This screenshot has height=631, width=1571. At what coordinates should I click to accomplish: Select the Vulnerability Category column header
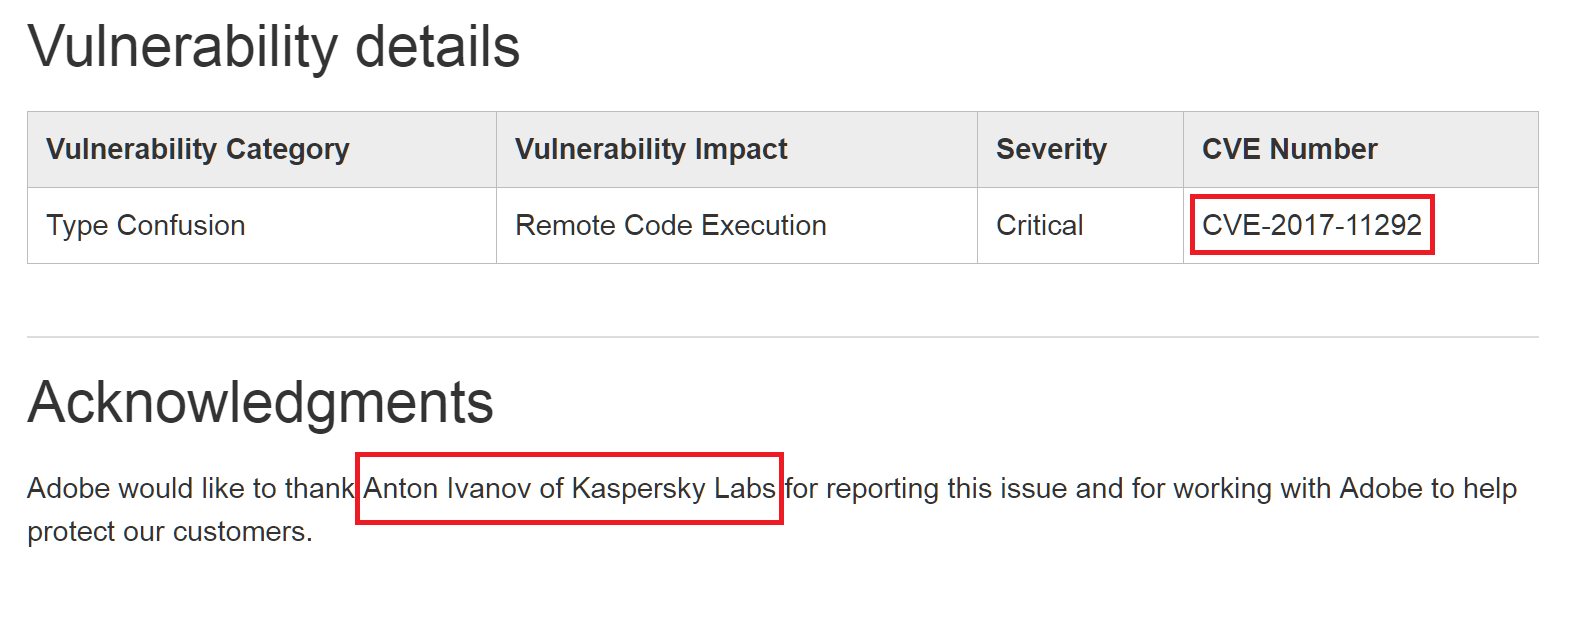tap(198, 149)
